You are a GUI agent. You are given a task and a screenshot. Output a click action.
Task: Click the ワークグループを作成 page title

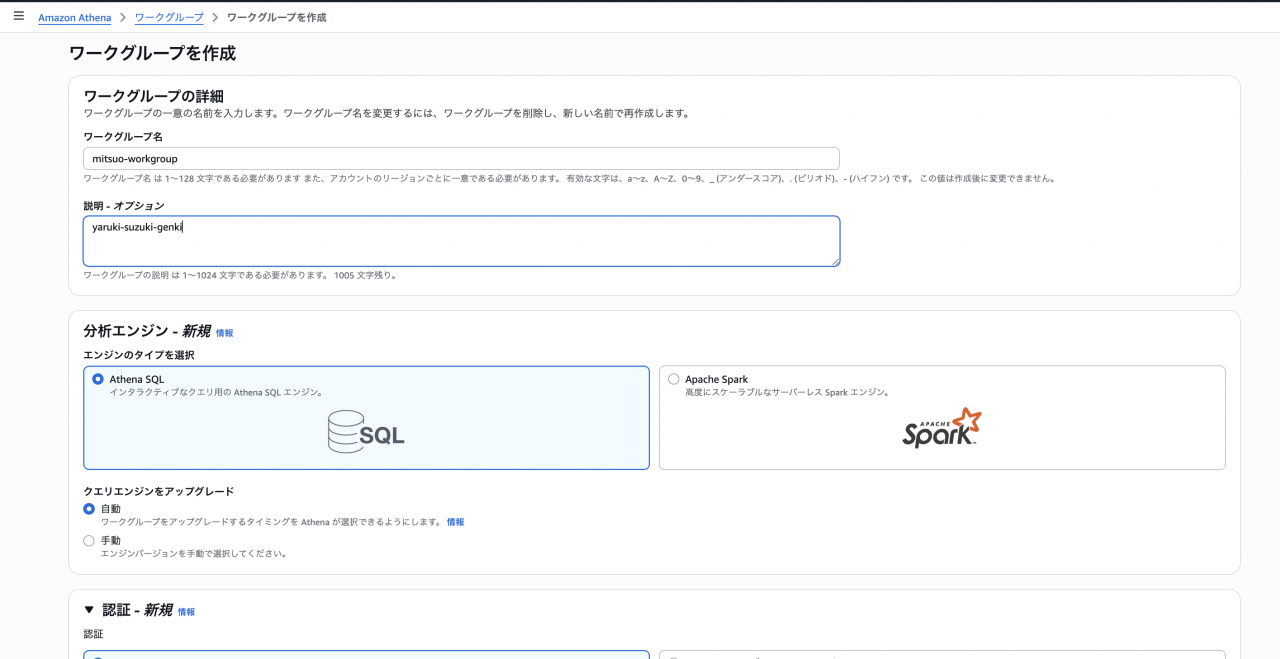152,53
